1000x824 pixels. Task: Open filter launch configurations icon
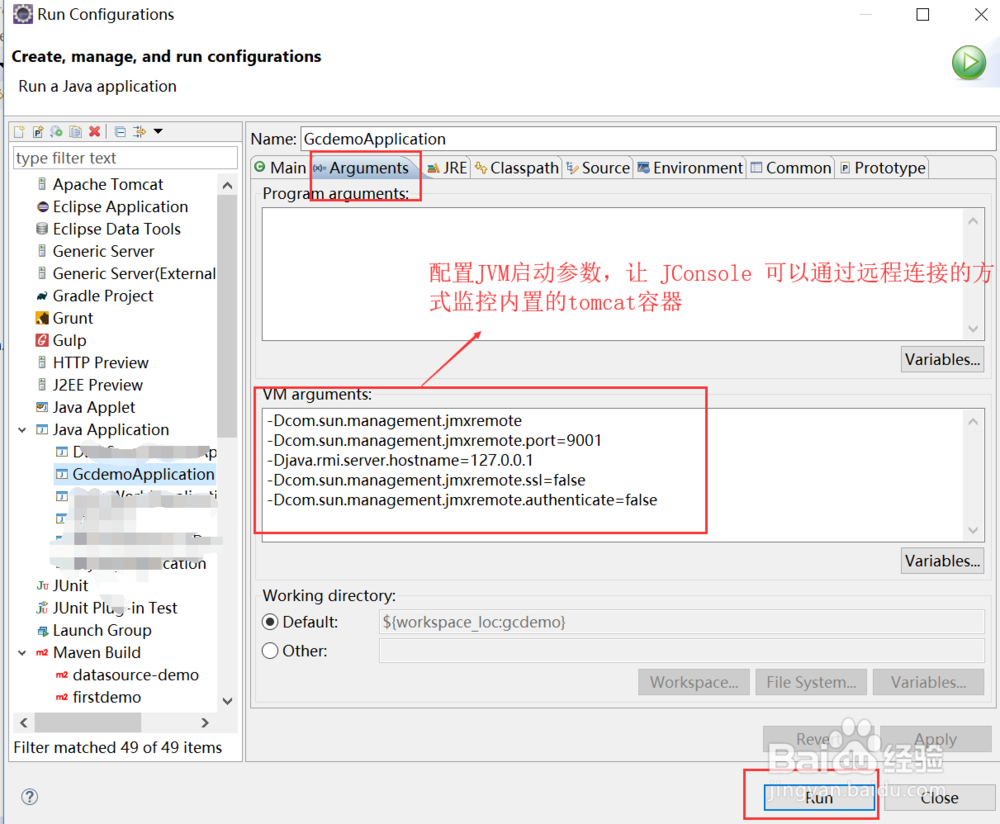[139, 131]
